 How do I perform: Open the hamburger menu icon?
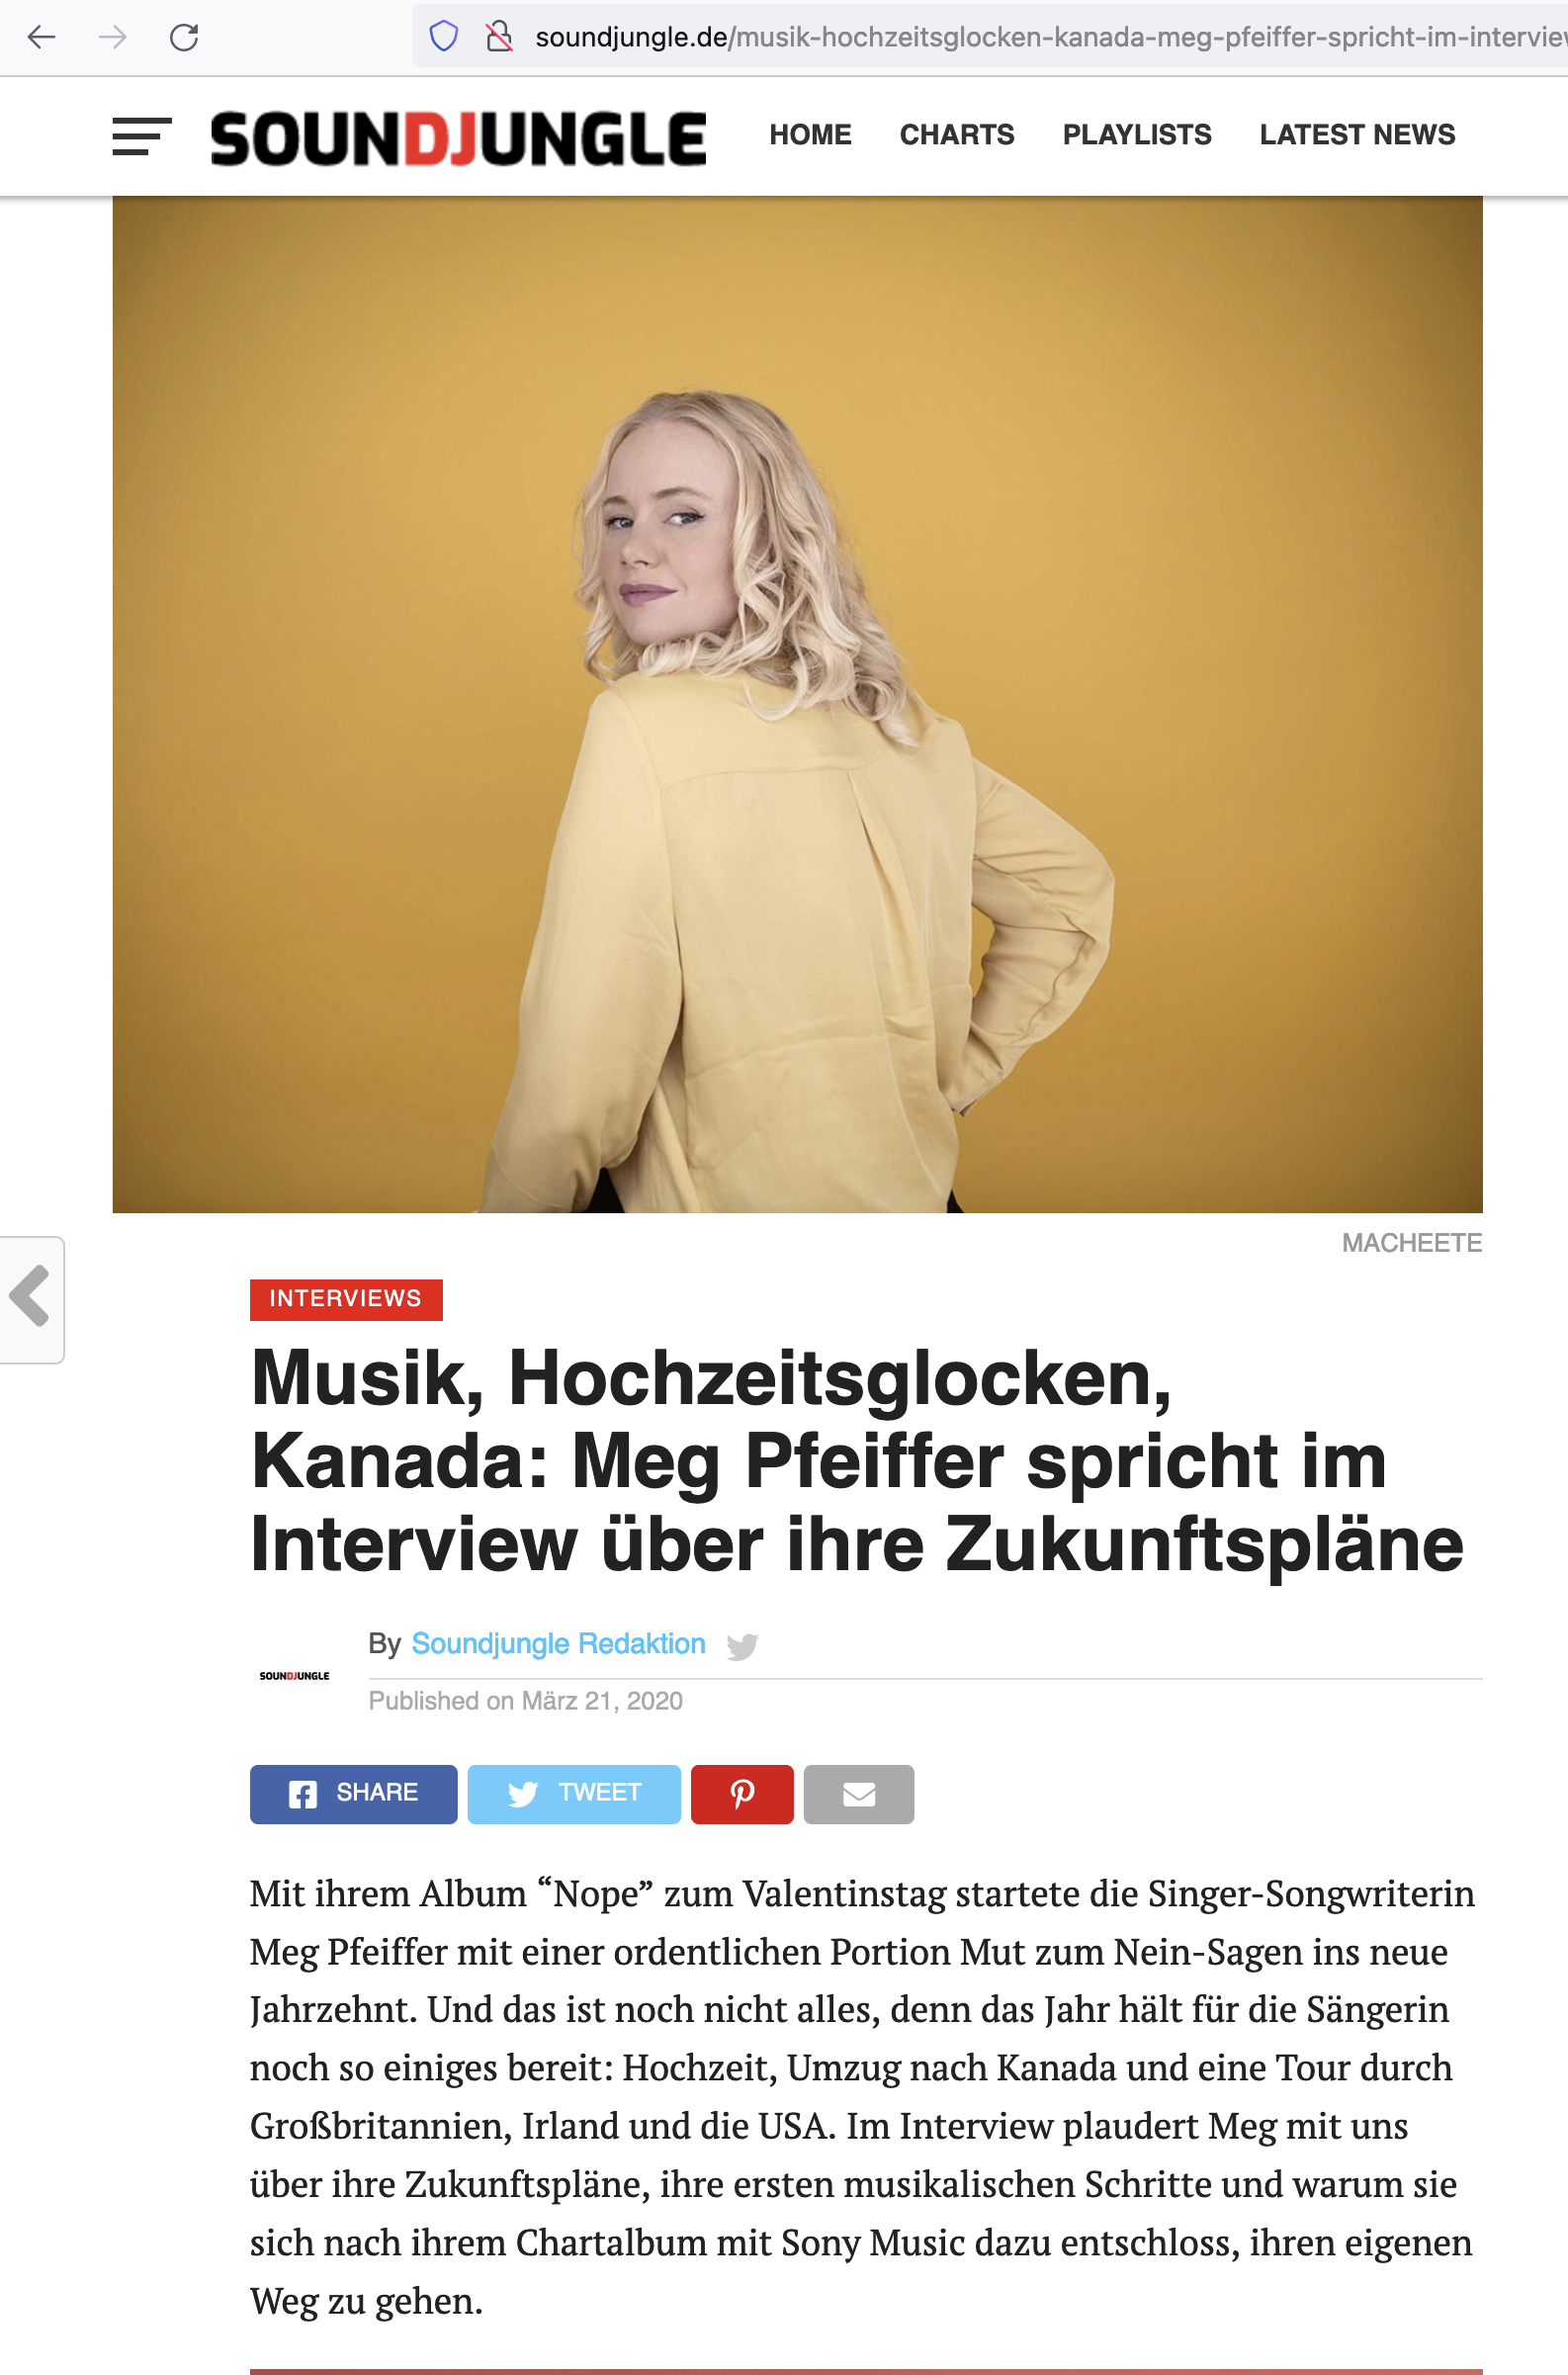(x=142, y=136)
